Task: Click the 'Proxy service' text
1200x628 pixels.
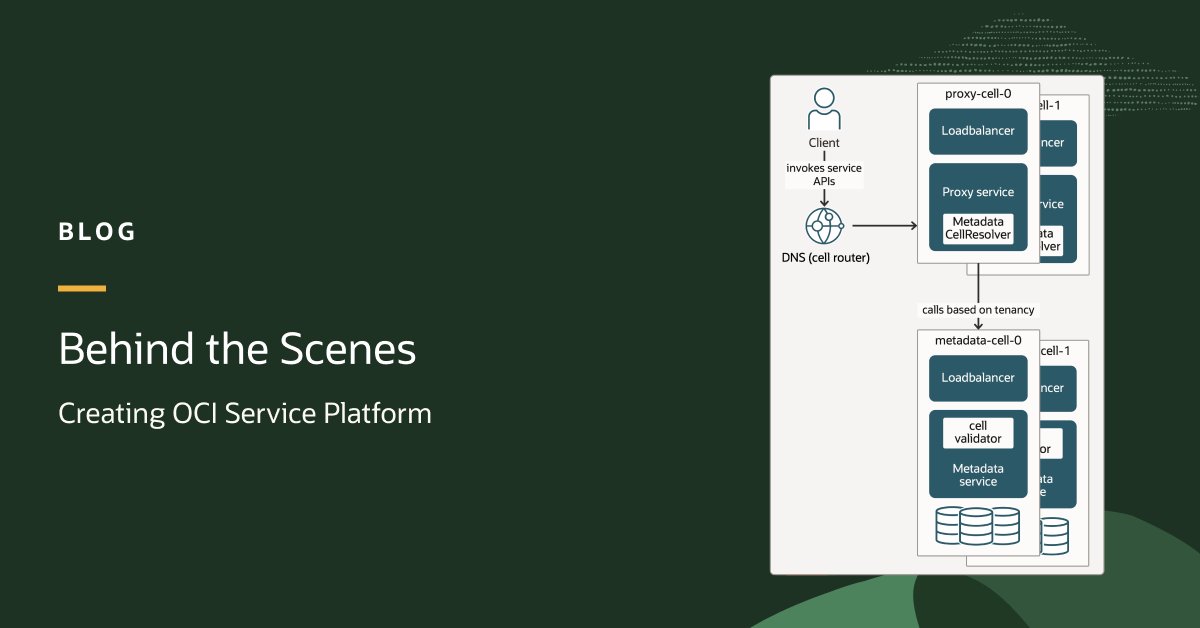Action: coord(978,192)
